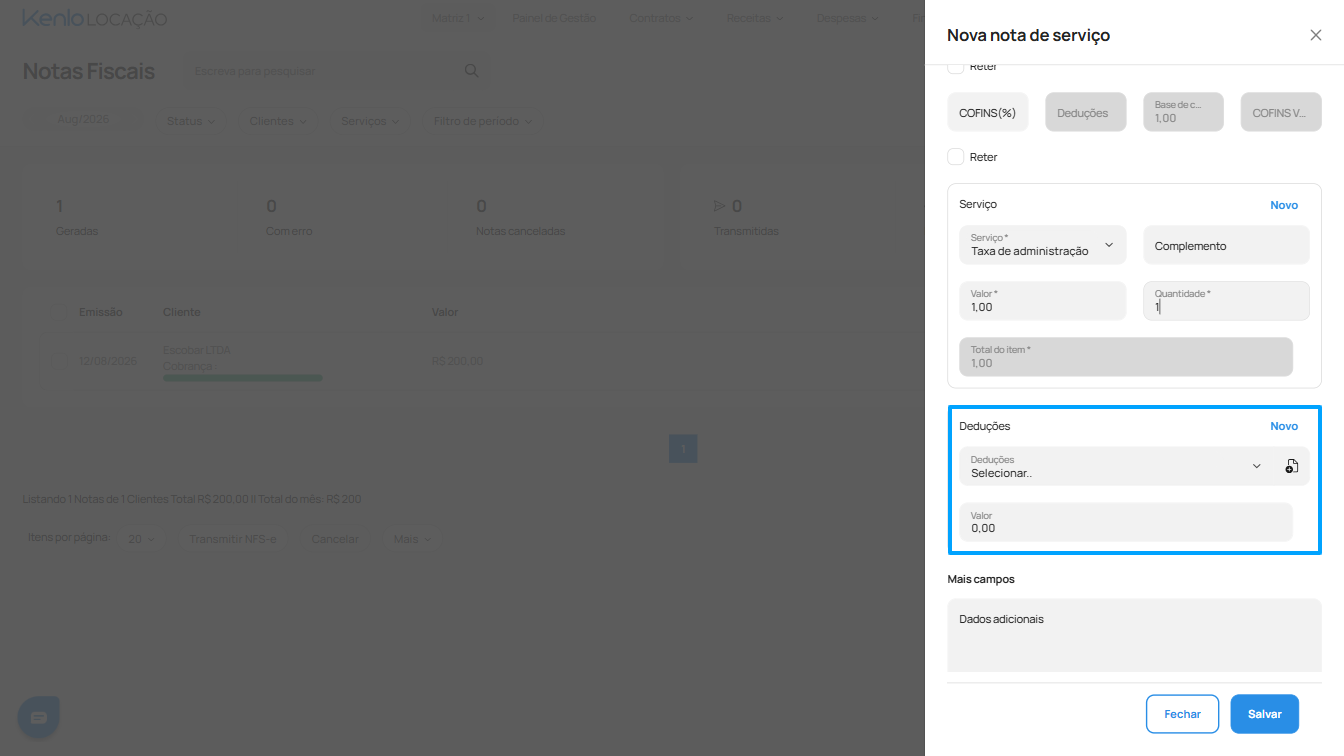Tick the Reter checkbox below the COFINS fields
1344x756 pixels.
[956, 157]
